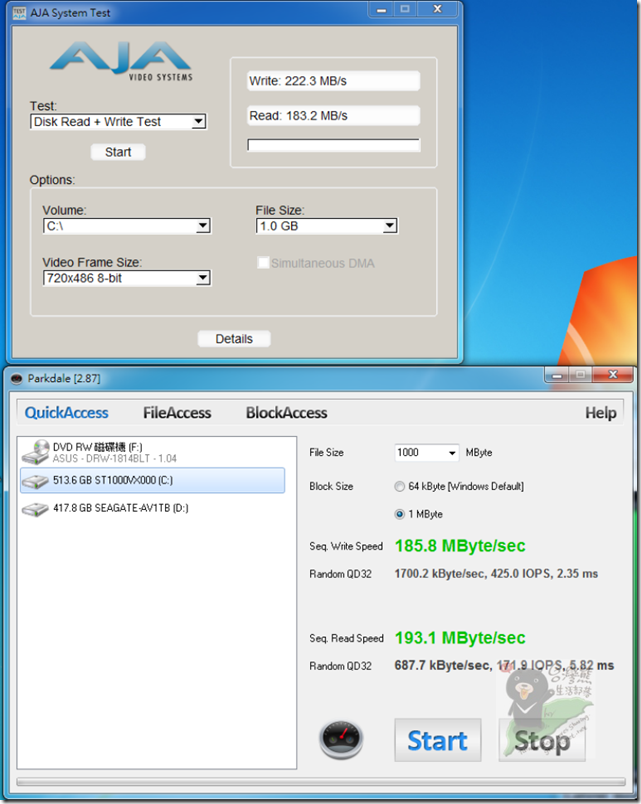Click the Parkdale title bar app icon
Image resolution: width=641 pixels, height=804 pixels.
coord(17,379)
